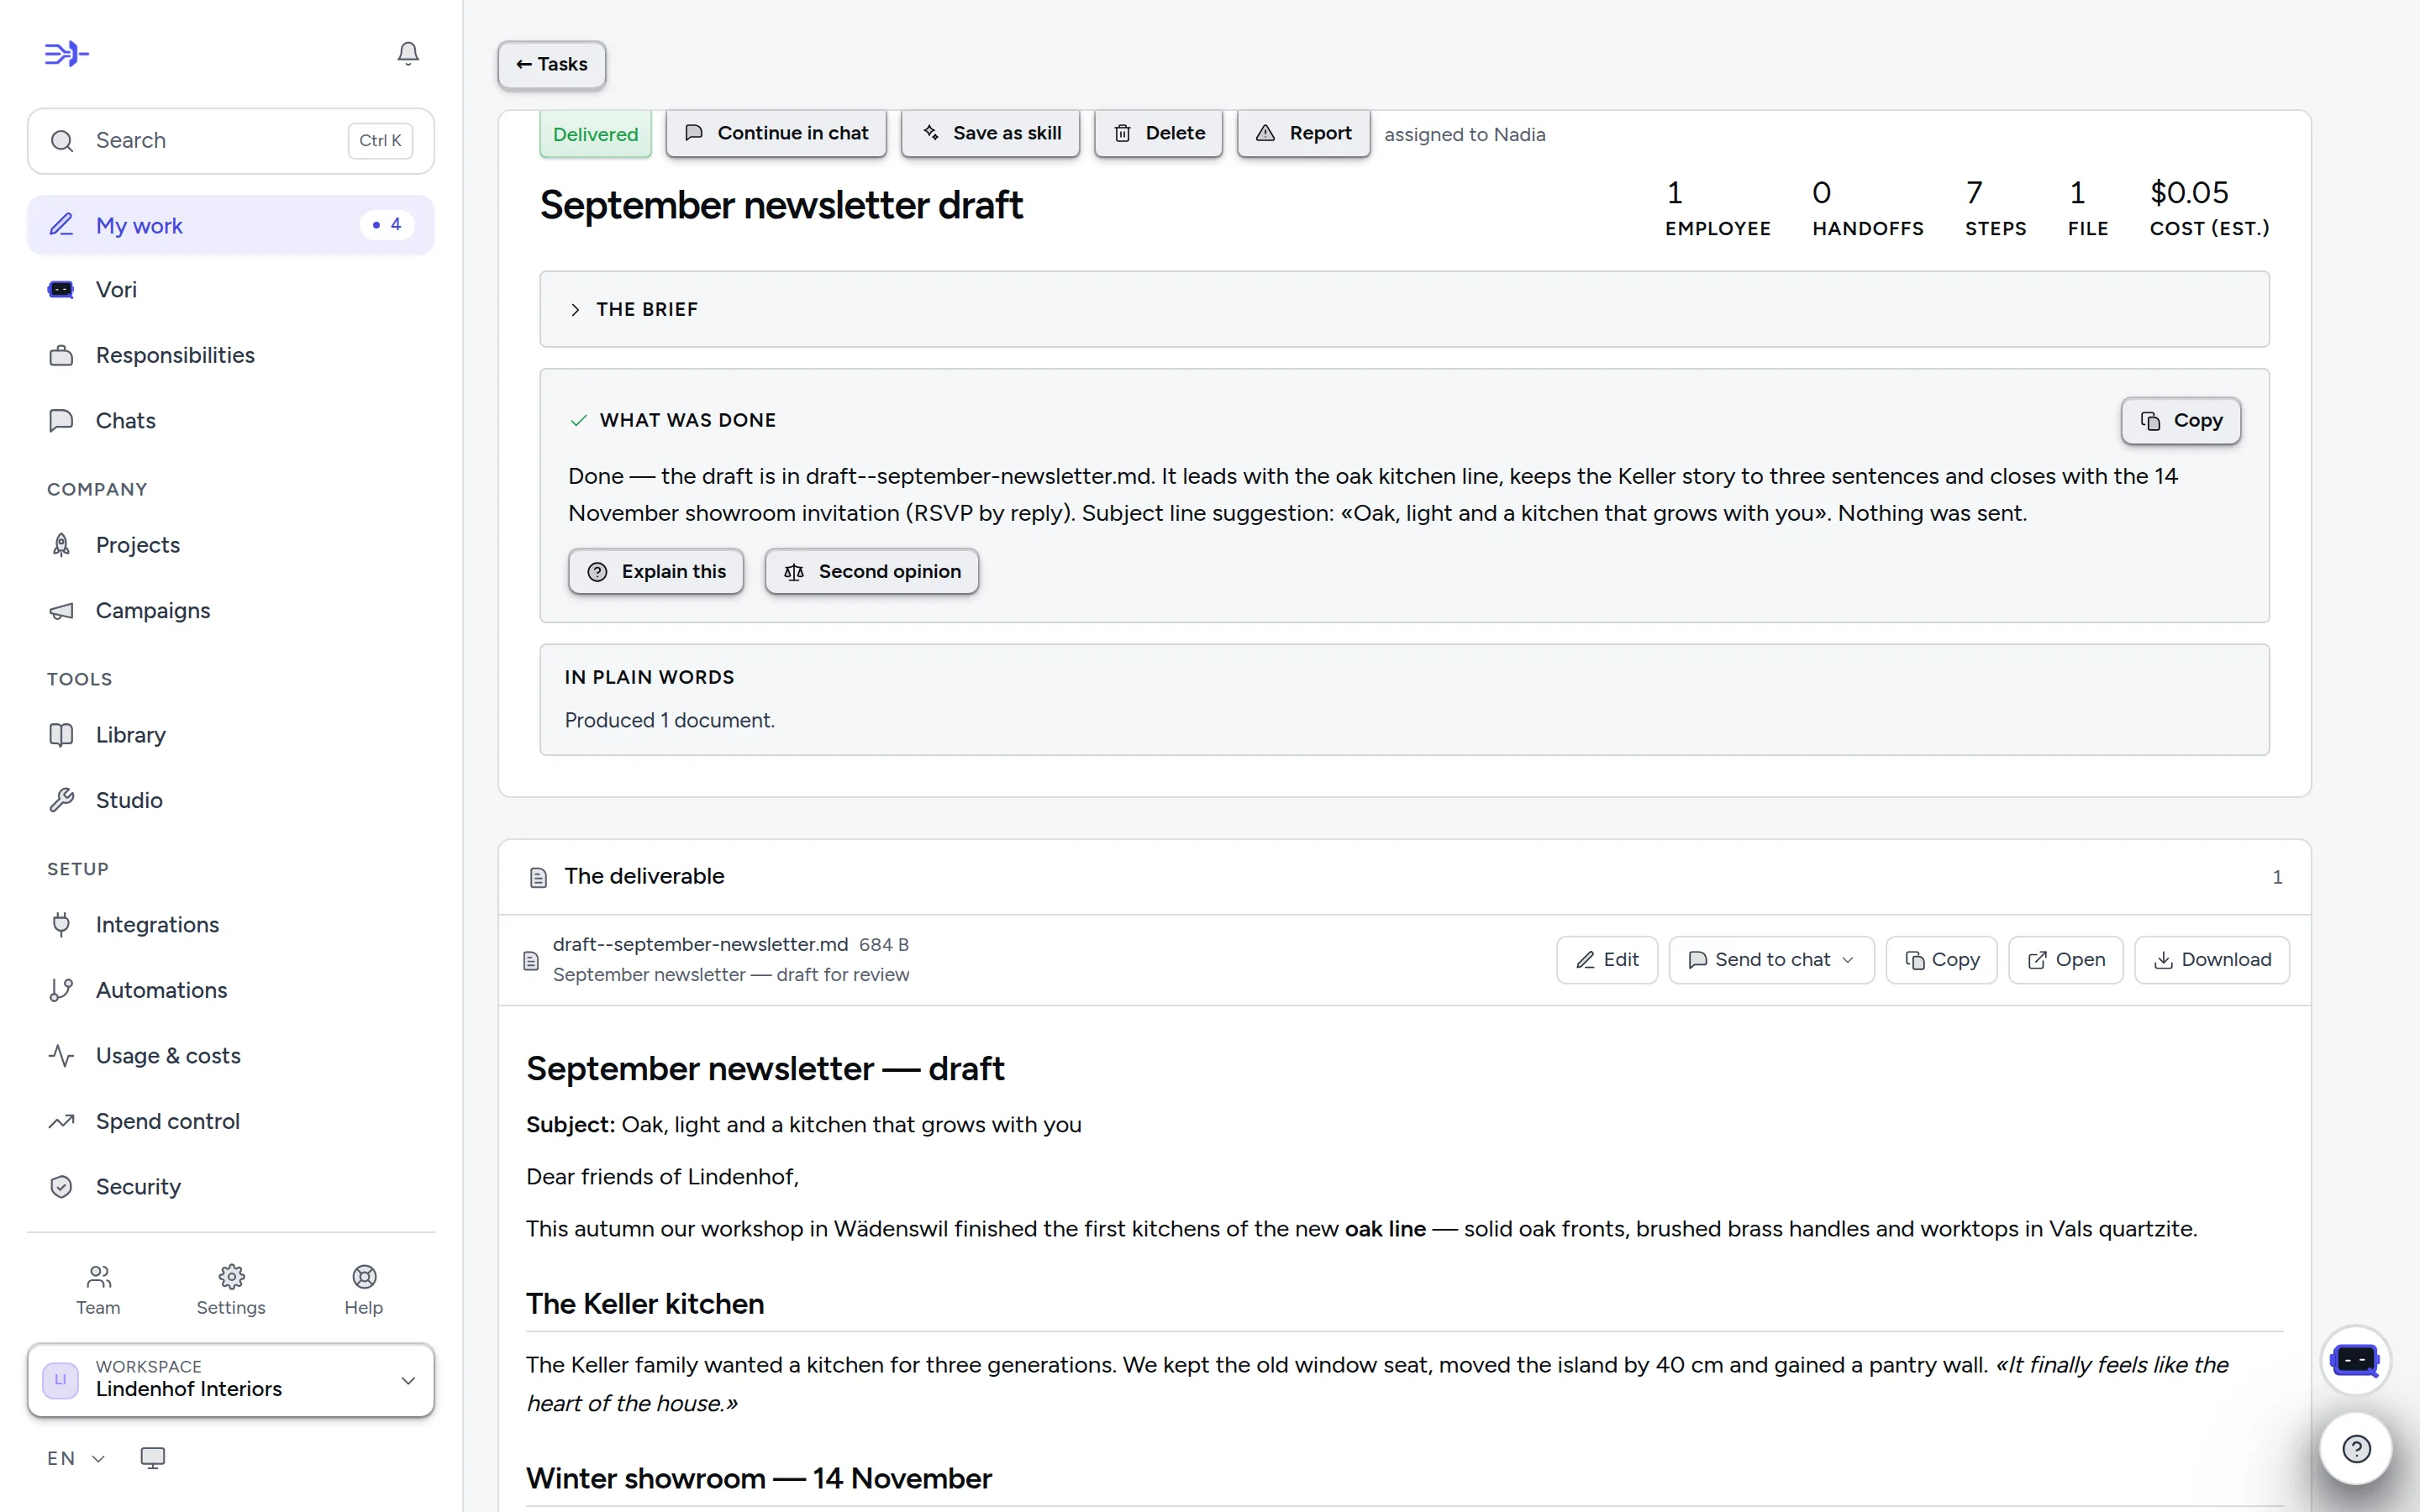The width and height of the screenshot is (2420, 1512).
Task: Click the app logo icon
Action: tap(67, 53)
